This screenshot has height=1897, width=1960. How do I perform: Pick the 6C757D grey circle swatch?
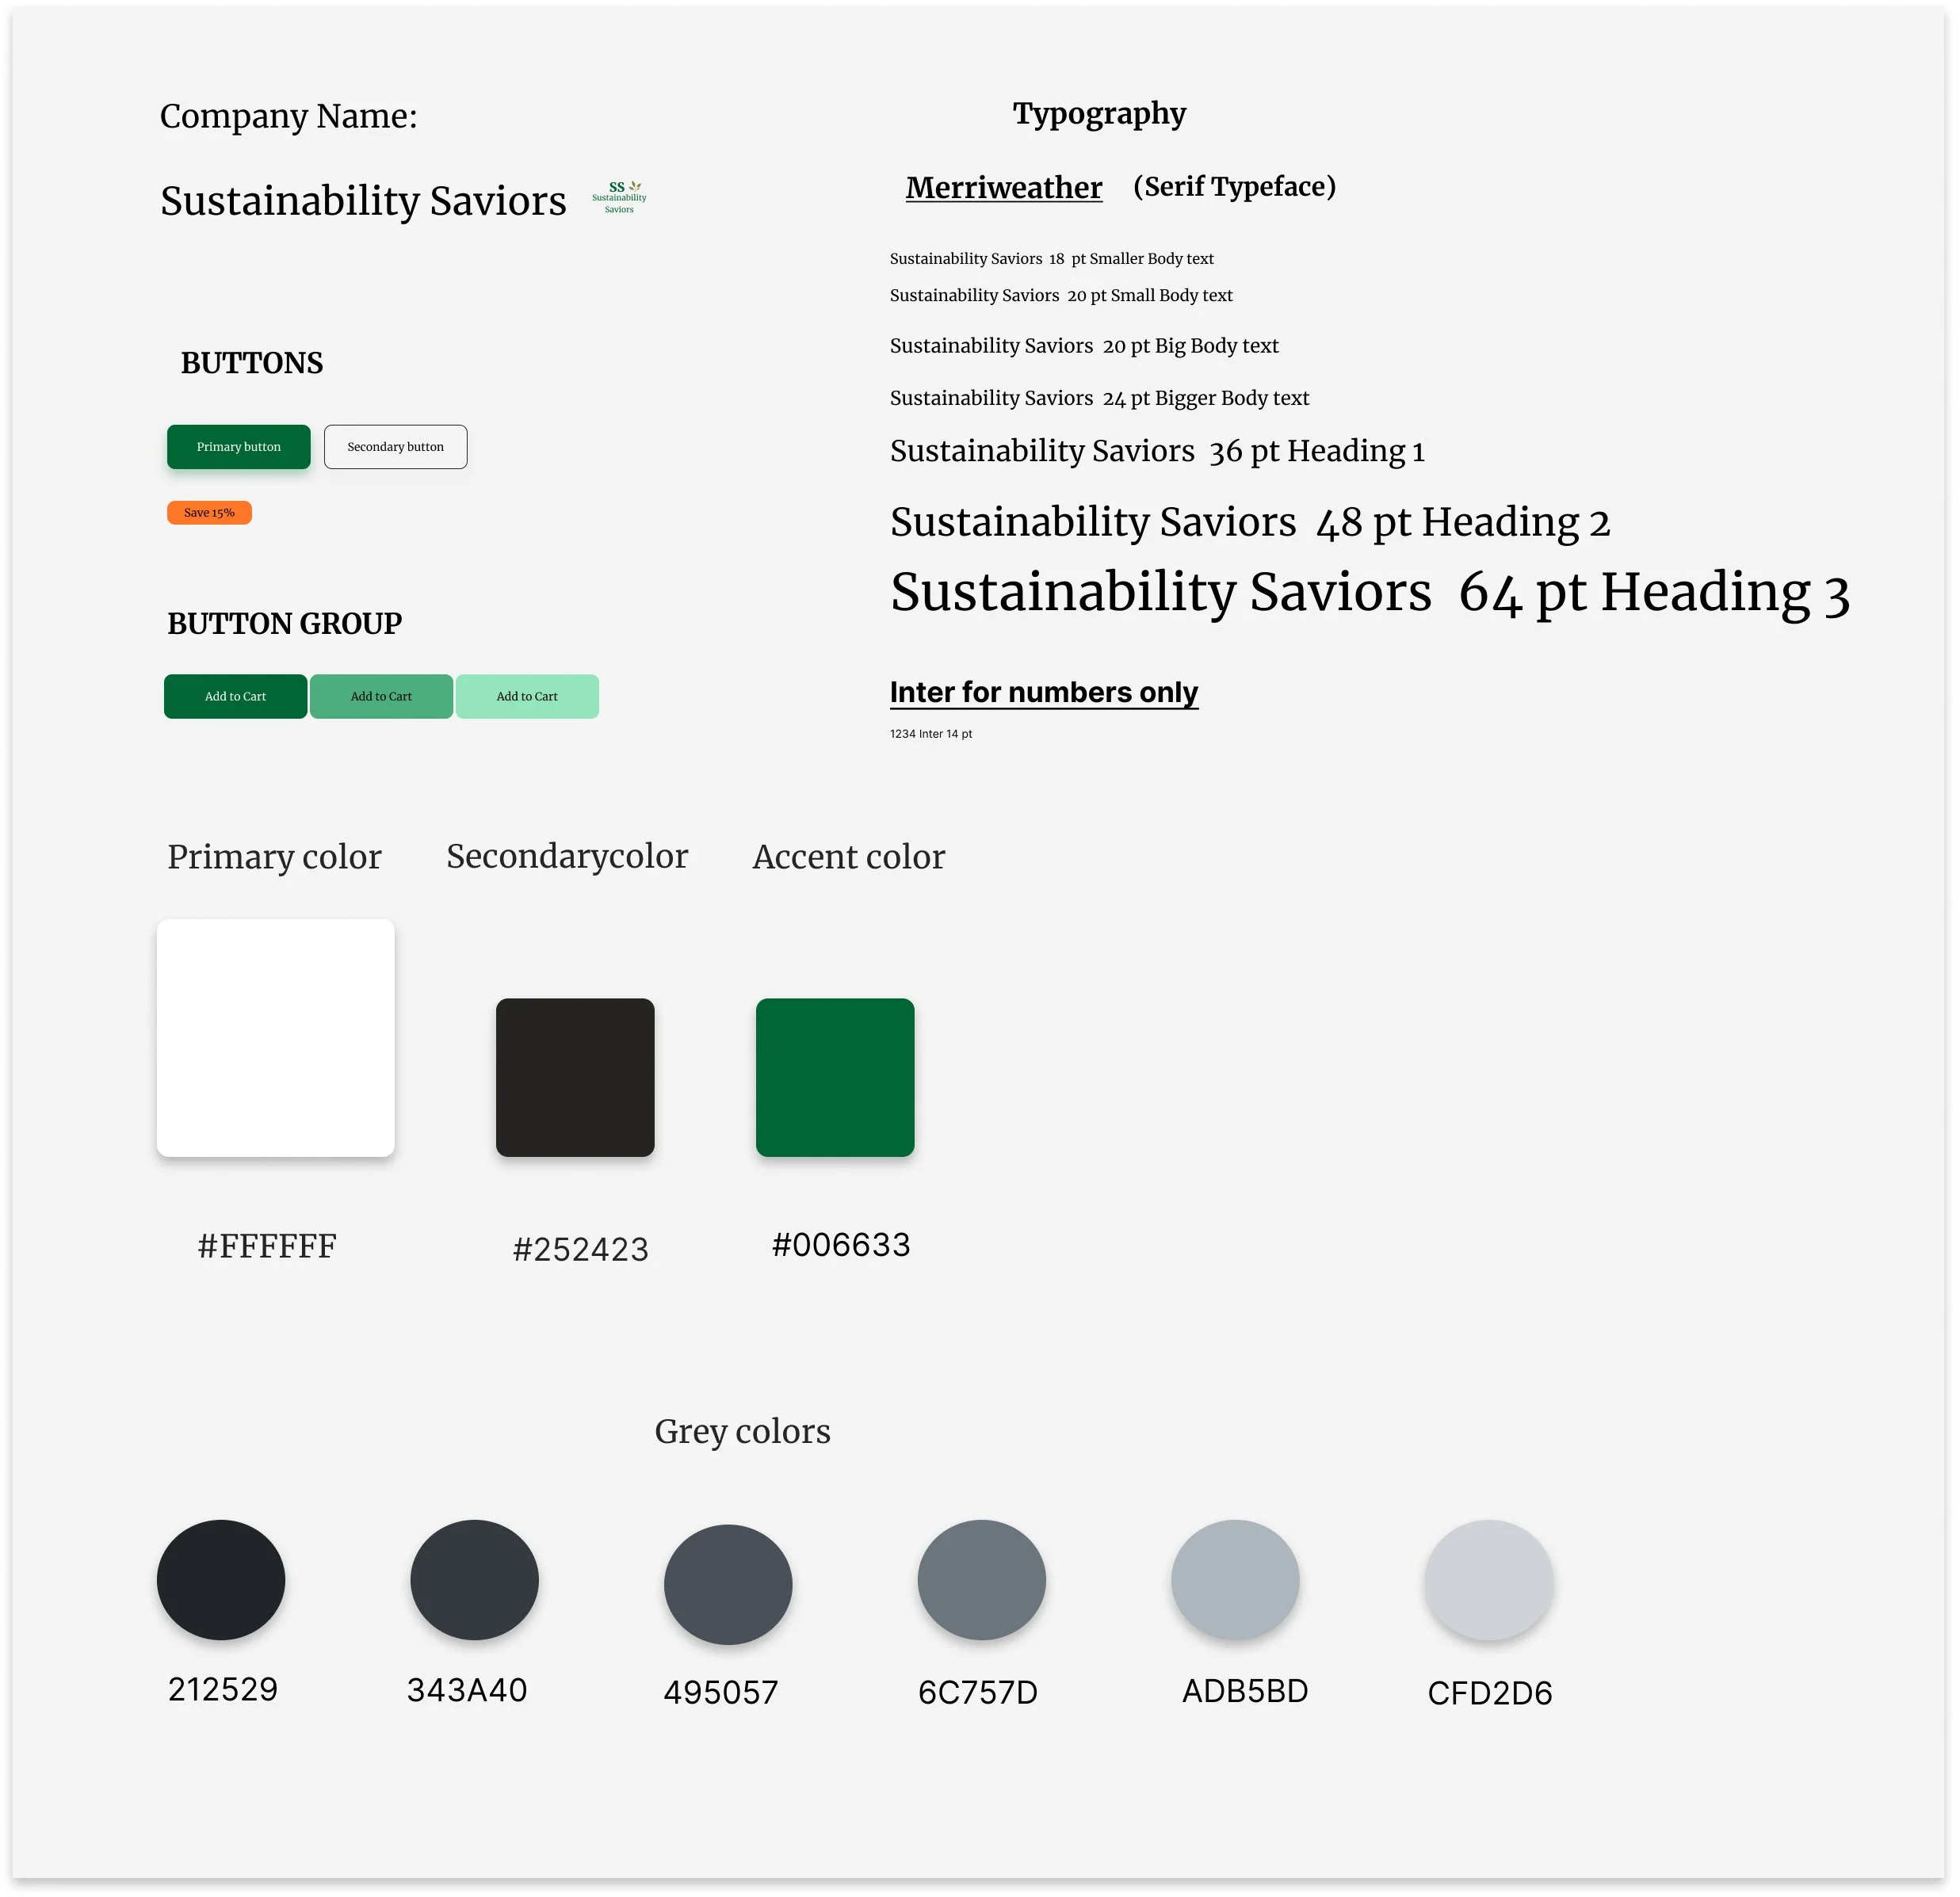981,1580
